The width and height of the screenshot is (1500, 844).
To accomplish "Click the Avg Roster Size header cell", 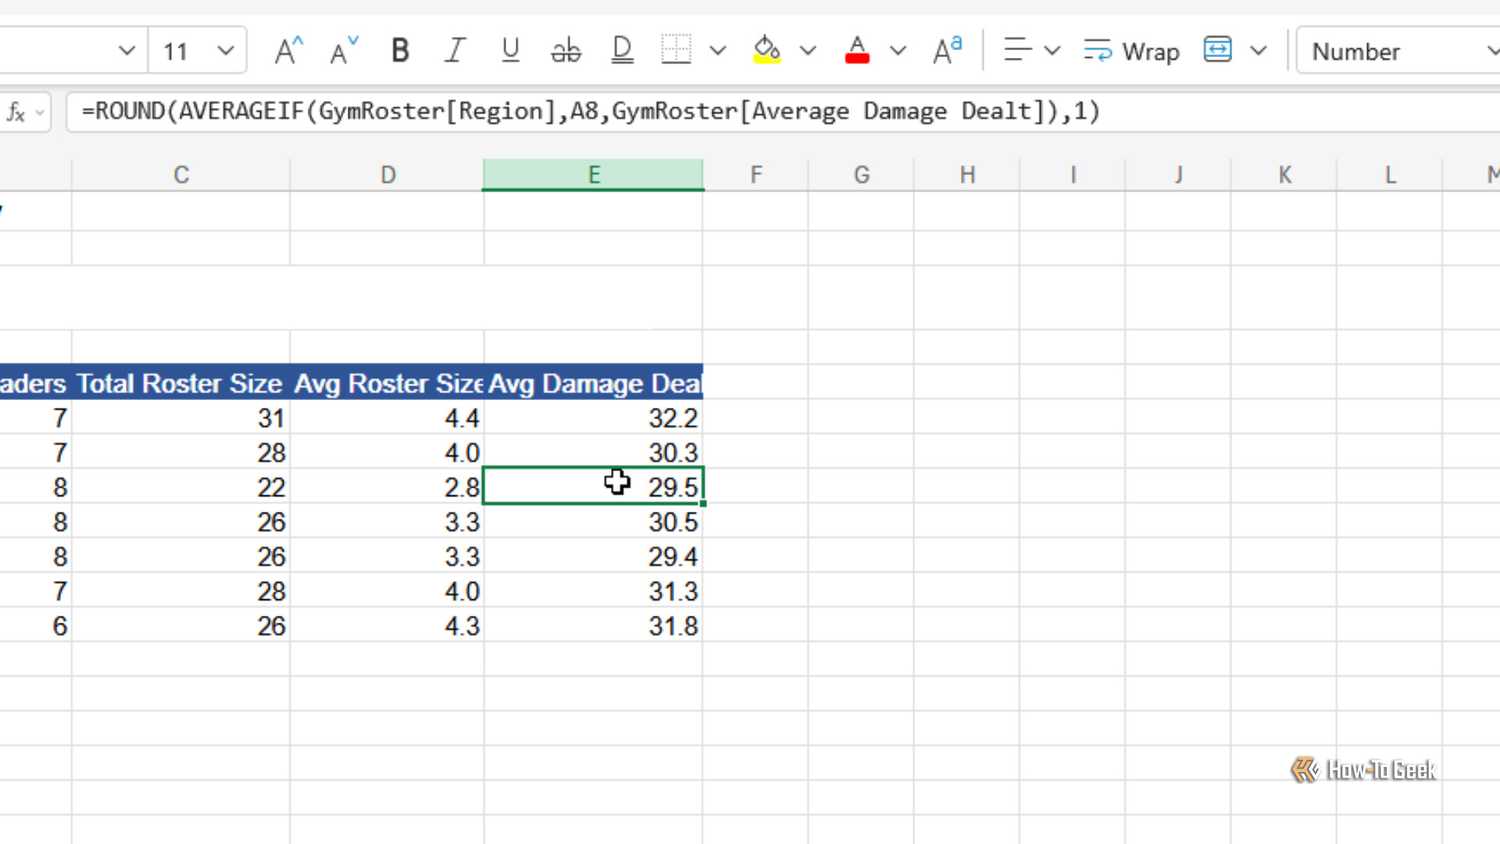I will (388, 384).
